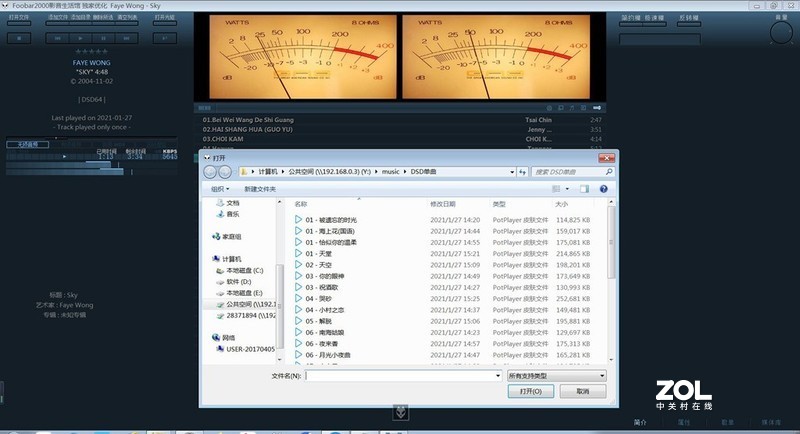The height and width of the screenshot is (434, 800).
Task: Expand the address bar history dropdown
Action: coord(512,172)
